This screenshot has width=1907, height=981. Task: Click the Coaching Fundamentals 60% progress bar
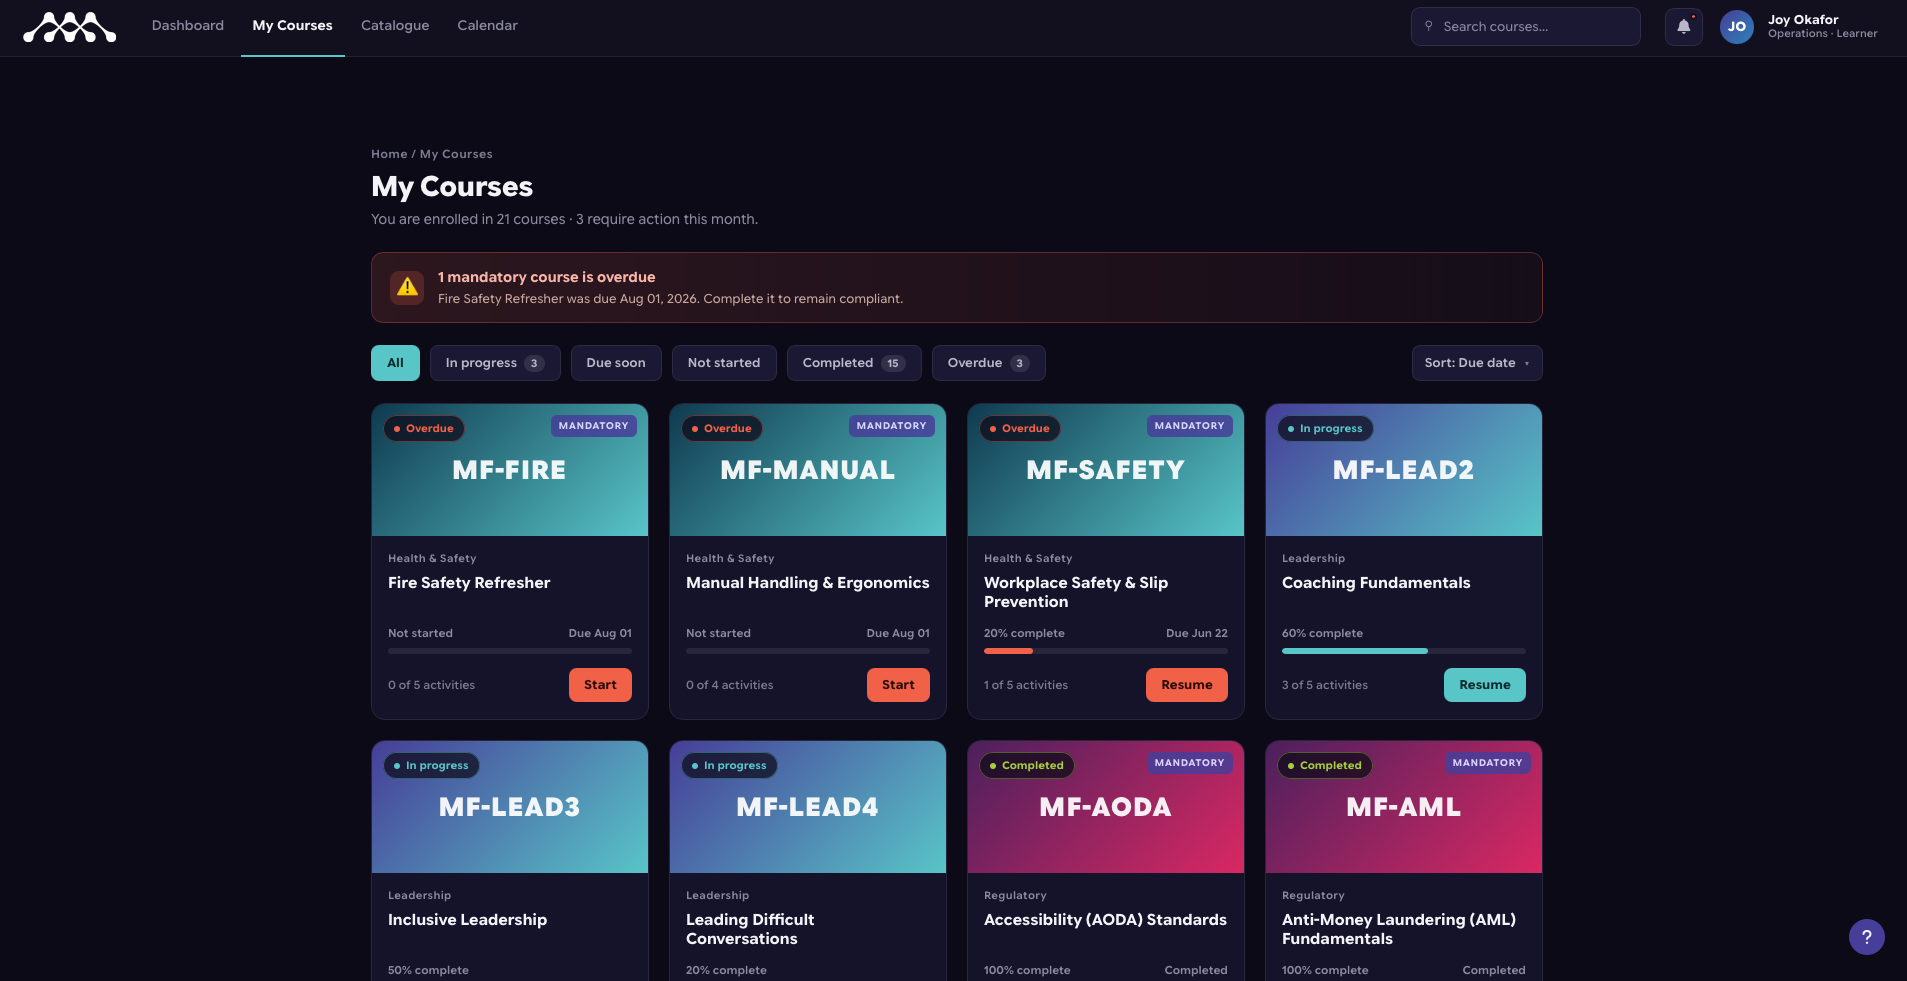1404,651
